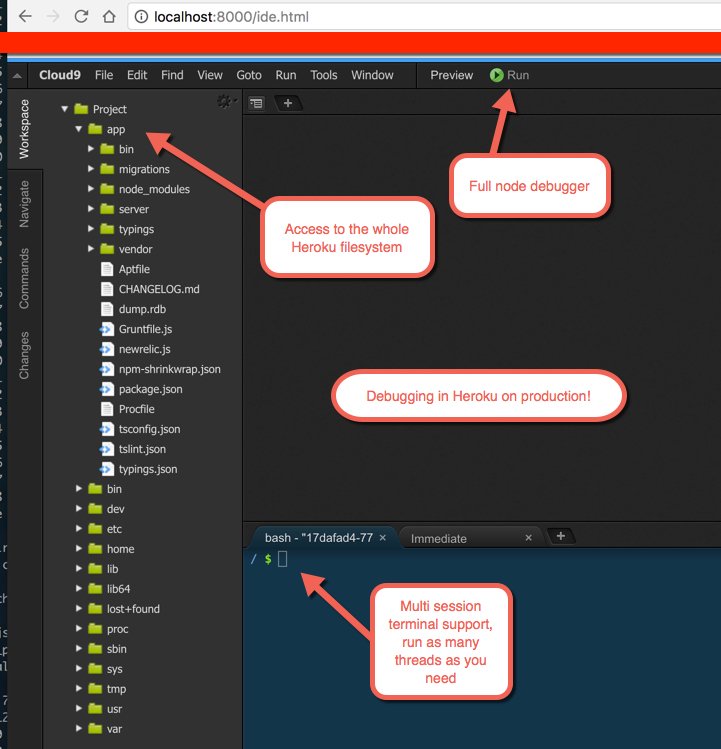This screenshot has width=721, height=749.
Task: Click the Gruntfile.js file icon
Action: click(x=107, y=329)
